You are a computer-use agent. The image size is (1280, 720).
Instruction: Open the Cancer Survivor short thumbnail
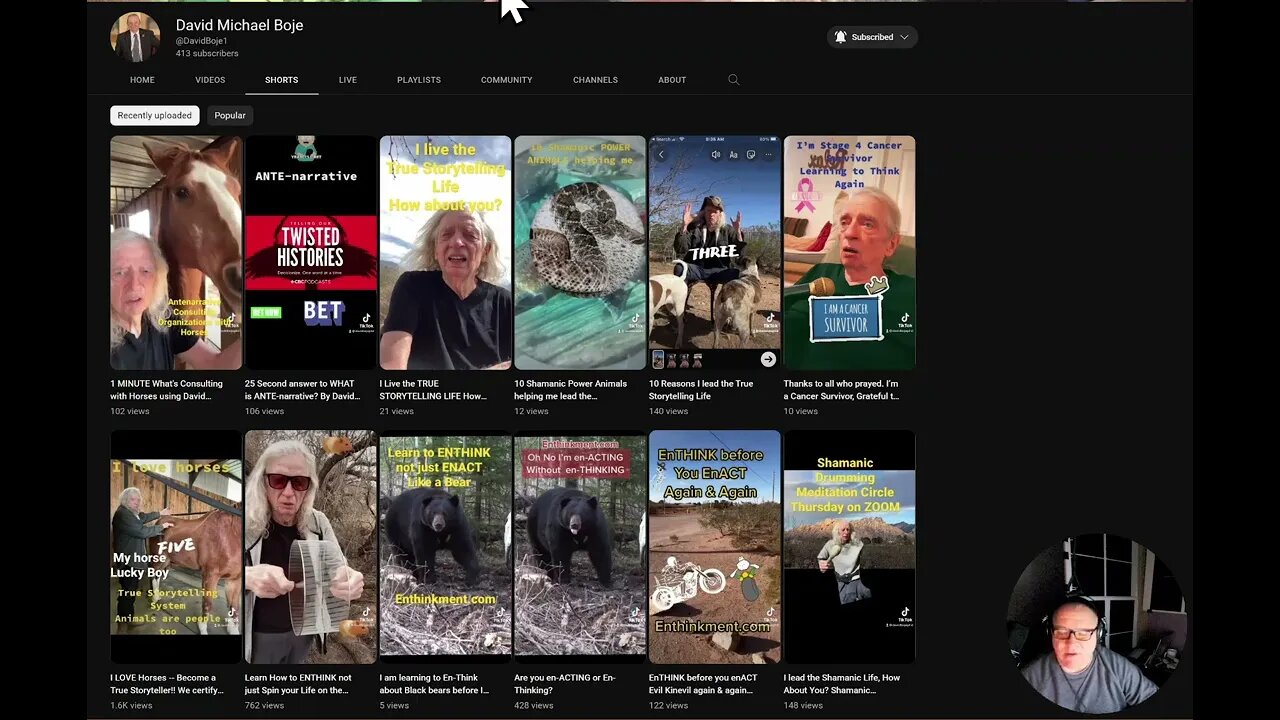pyautogui.click(x=849, y=253)
